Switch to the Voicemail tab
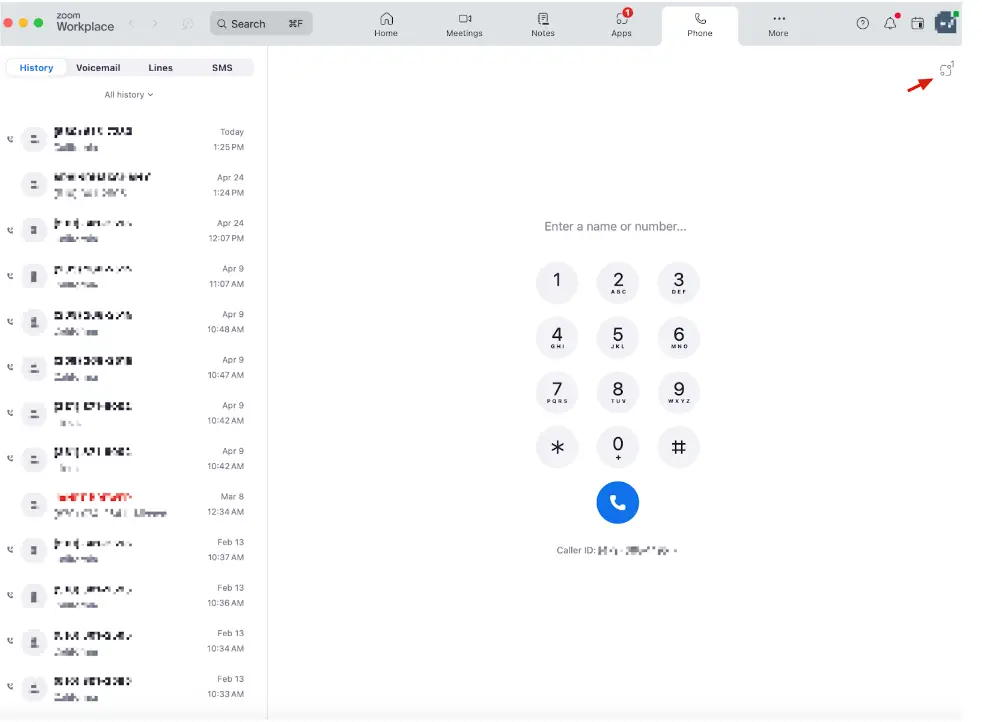Screen dimensions: 982x722 pyautogui.click(x=97, y=67)
